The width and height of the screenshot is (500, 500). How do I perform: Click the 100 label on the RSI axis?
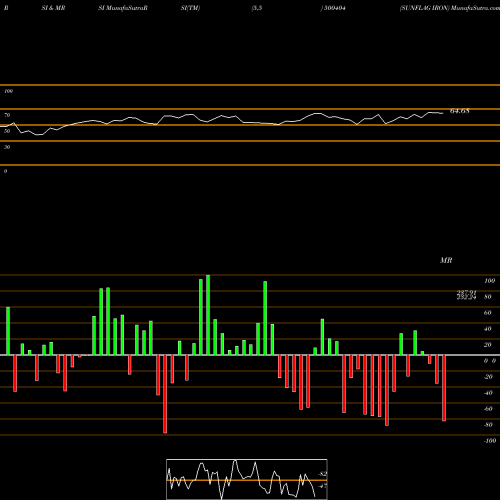pyautogui.click(x=8, y=91)
